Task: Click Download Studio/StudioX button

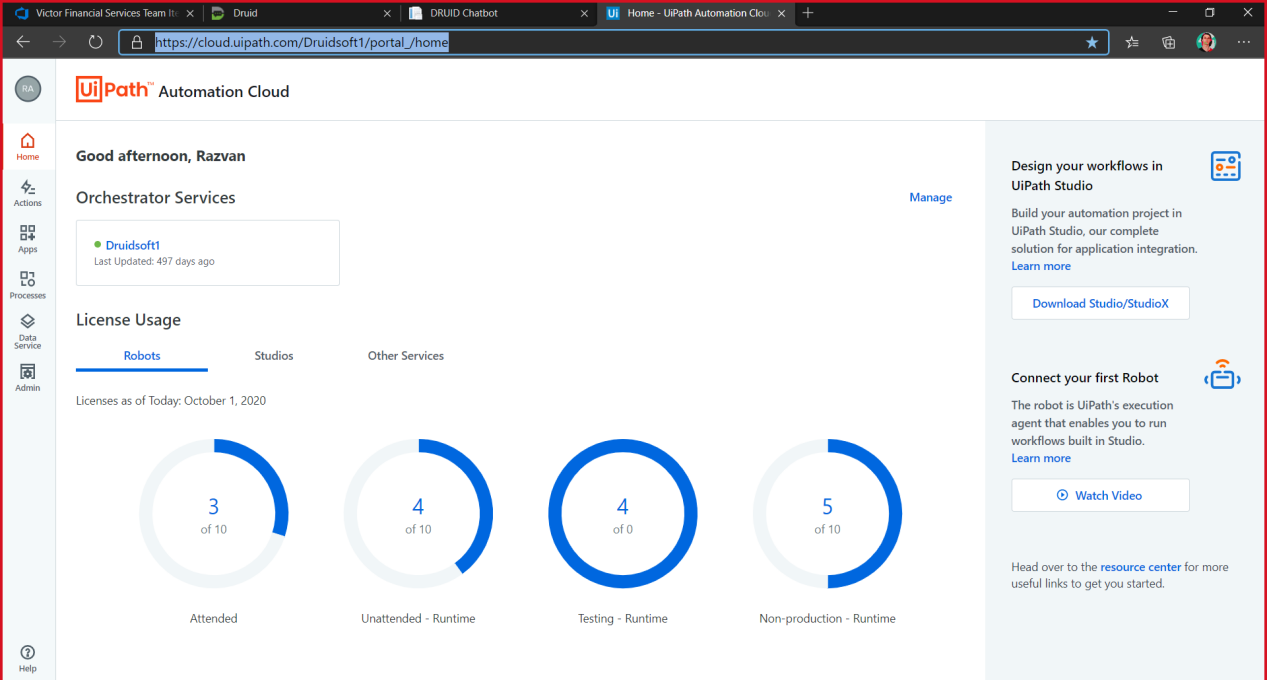Action: point(1100,303)
